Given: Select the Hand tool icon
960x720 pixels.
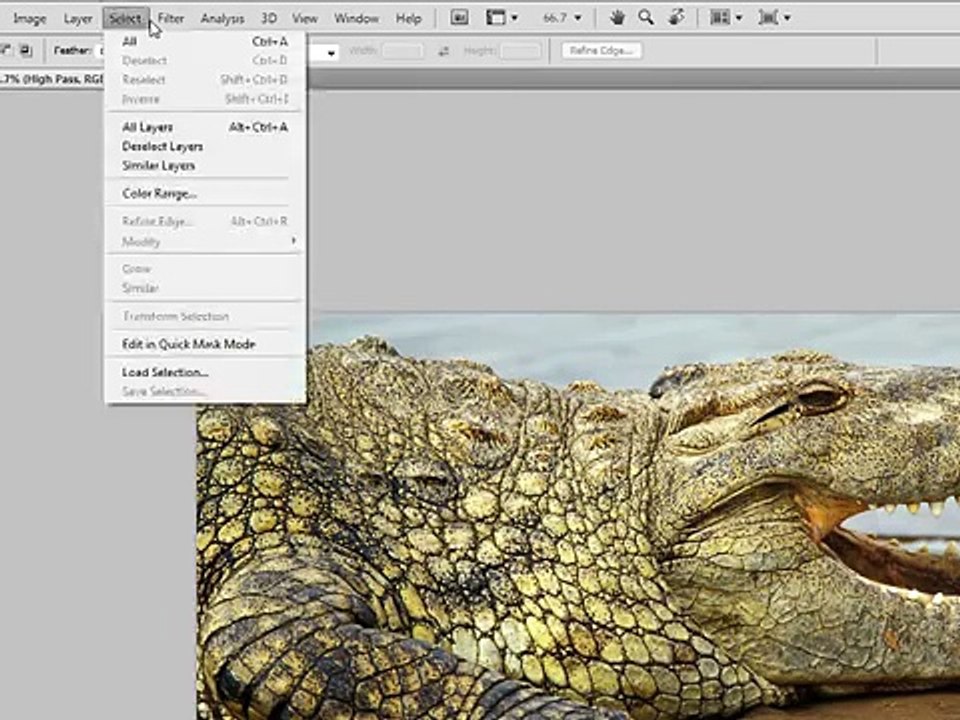Looking at the screenshot, I should click(x=617, y=18).
